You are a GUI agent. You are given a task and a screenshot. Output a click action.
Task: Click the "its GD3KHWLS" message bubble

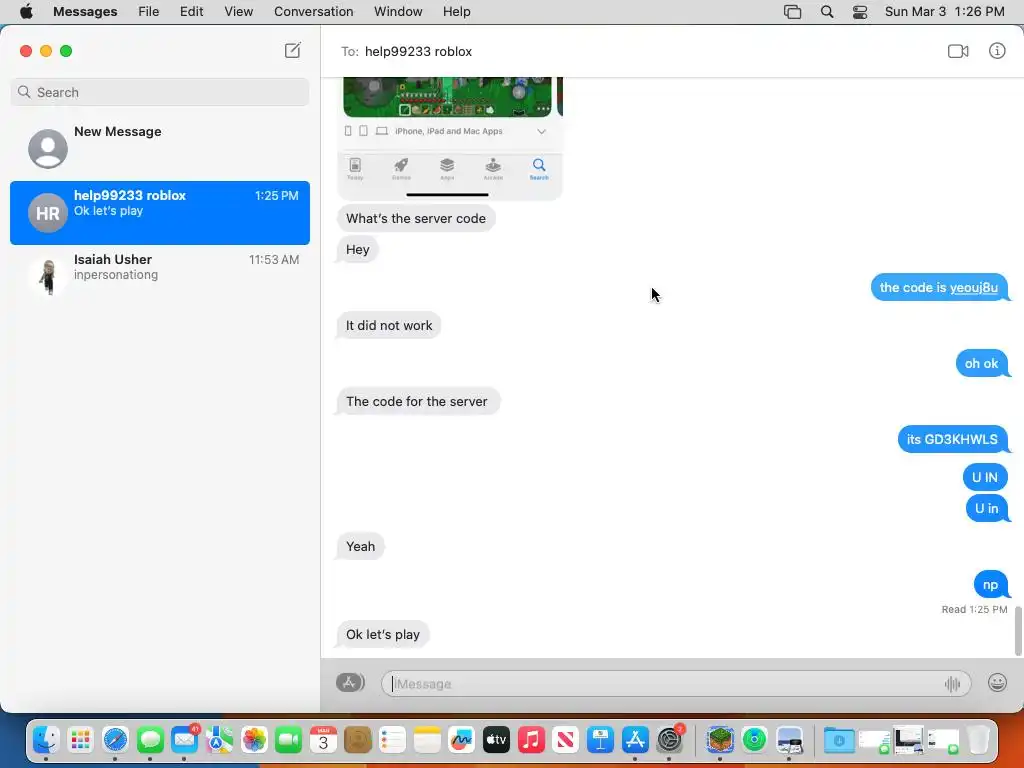(952, 440)
